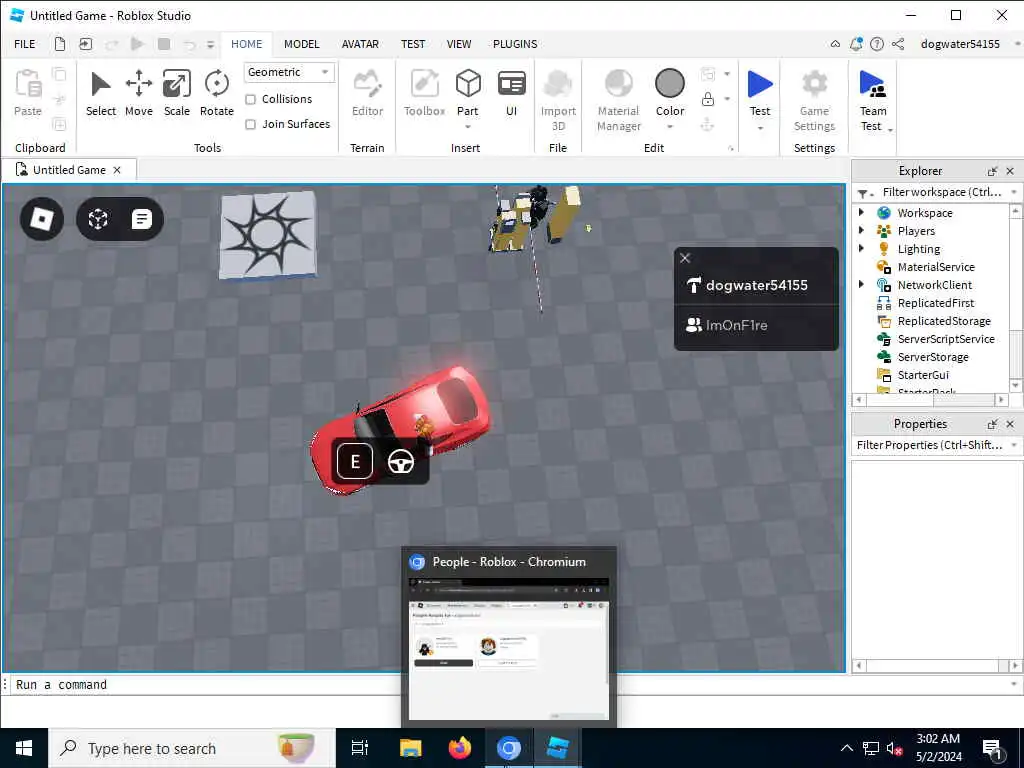Insert a new Part
1024x768 pixels.
[x=468, y=93]
